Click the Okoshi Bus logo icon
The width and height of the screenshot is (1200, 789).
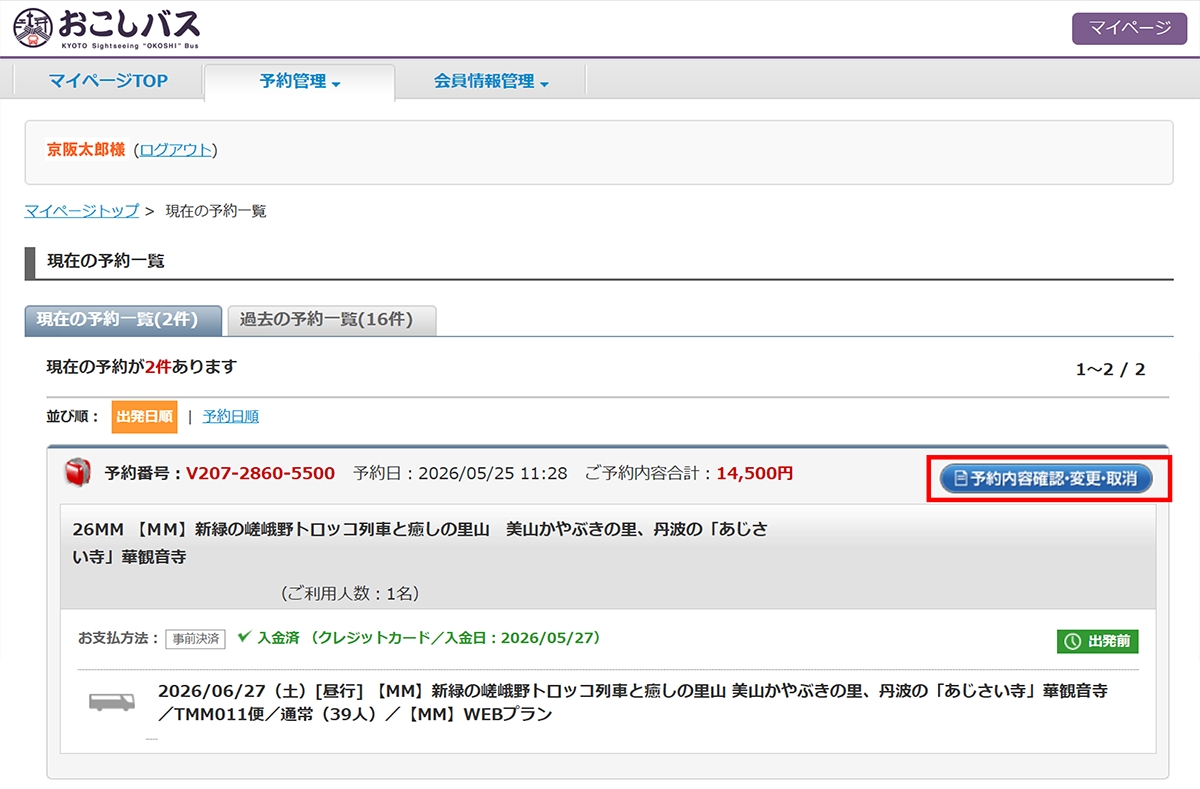(32, 28)
